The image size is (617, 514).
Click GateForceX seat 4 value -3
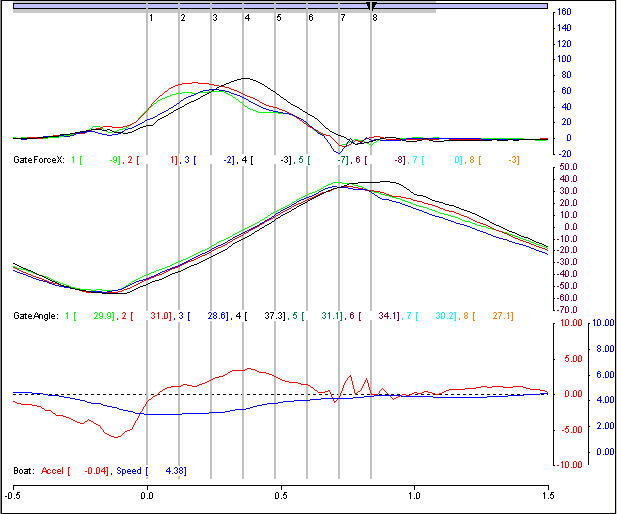285,160
